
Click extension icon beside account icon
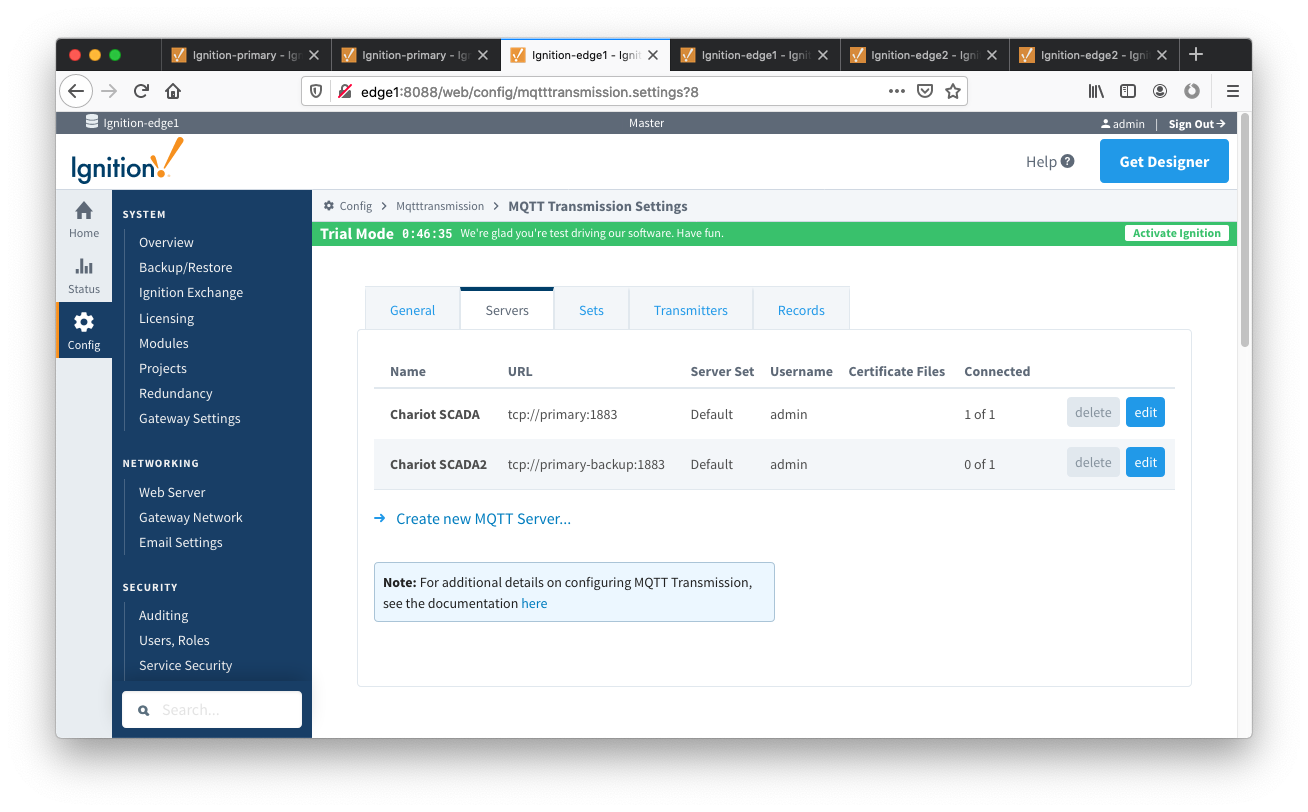click(x=1192, y=91)
